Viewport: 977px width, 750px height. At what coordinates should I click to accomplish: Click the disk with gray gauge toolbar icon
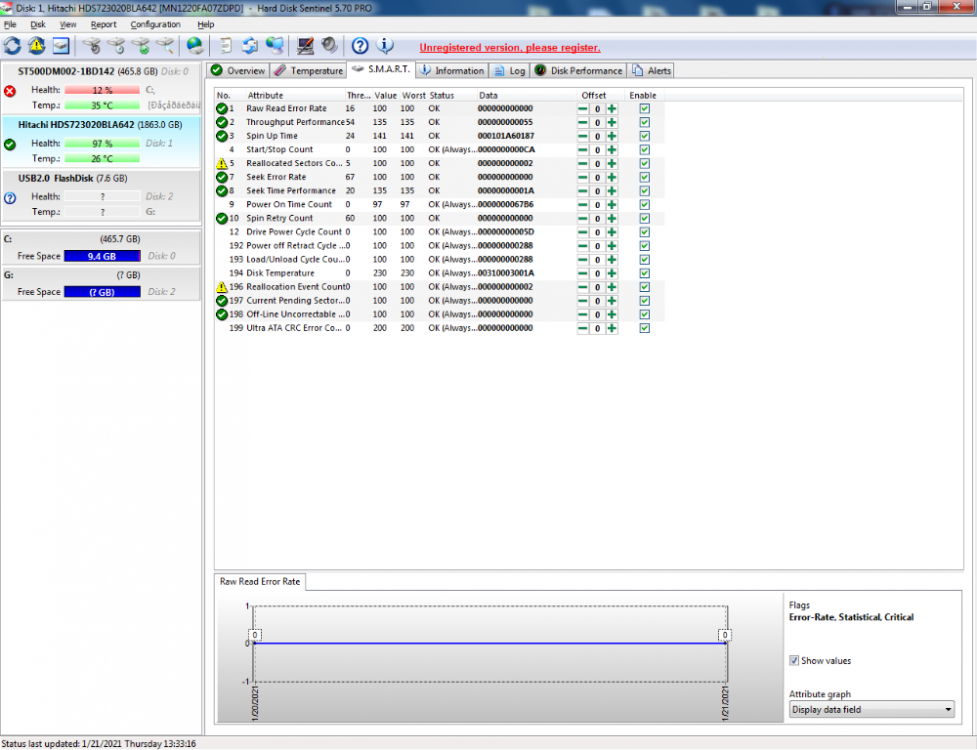click(92, 45)
